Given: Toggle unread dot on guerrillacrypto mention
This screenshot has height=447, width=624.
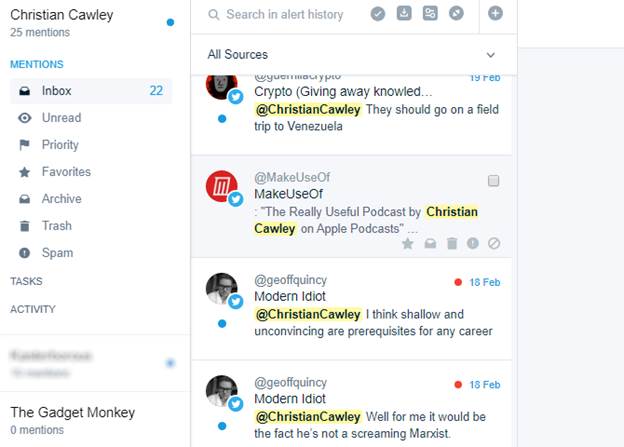Looking at the screenshot, I should [x=222, y=119].
